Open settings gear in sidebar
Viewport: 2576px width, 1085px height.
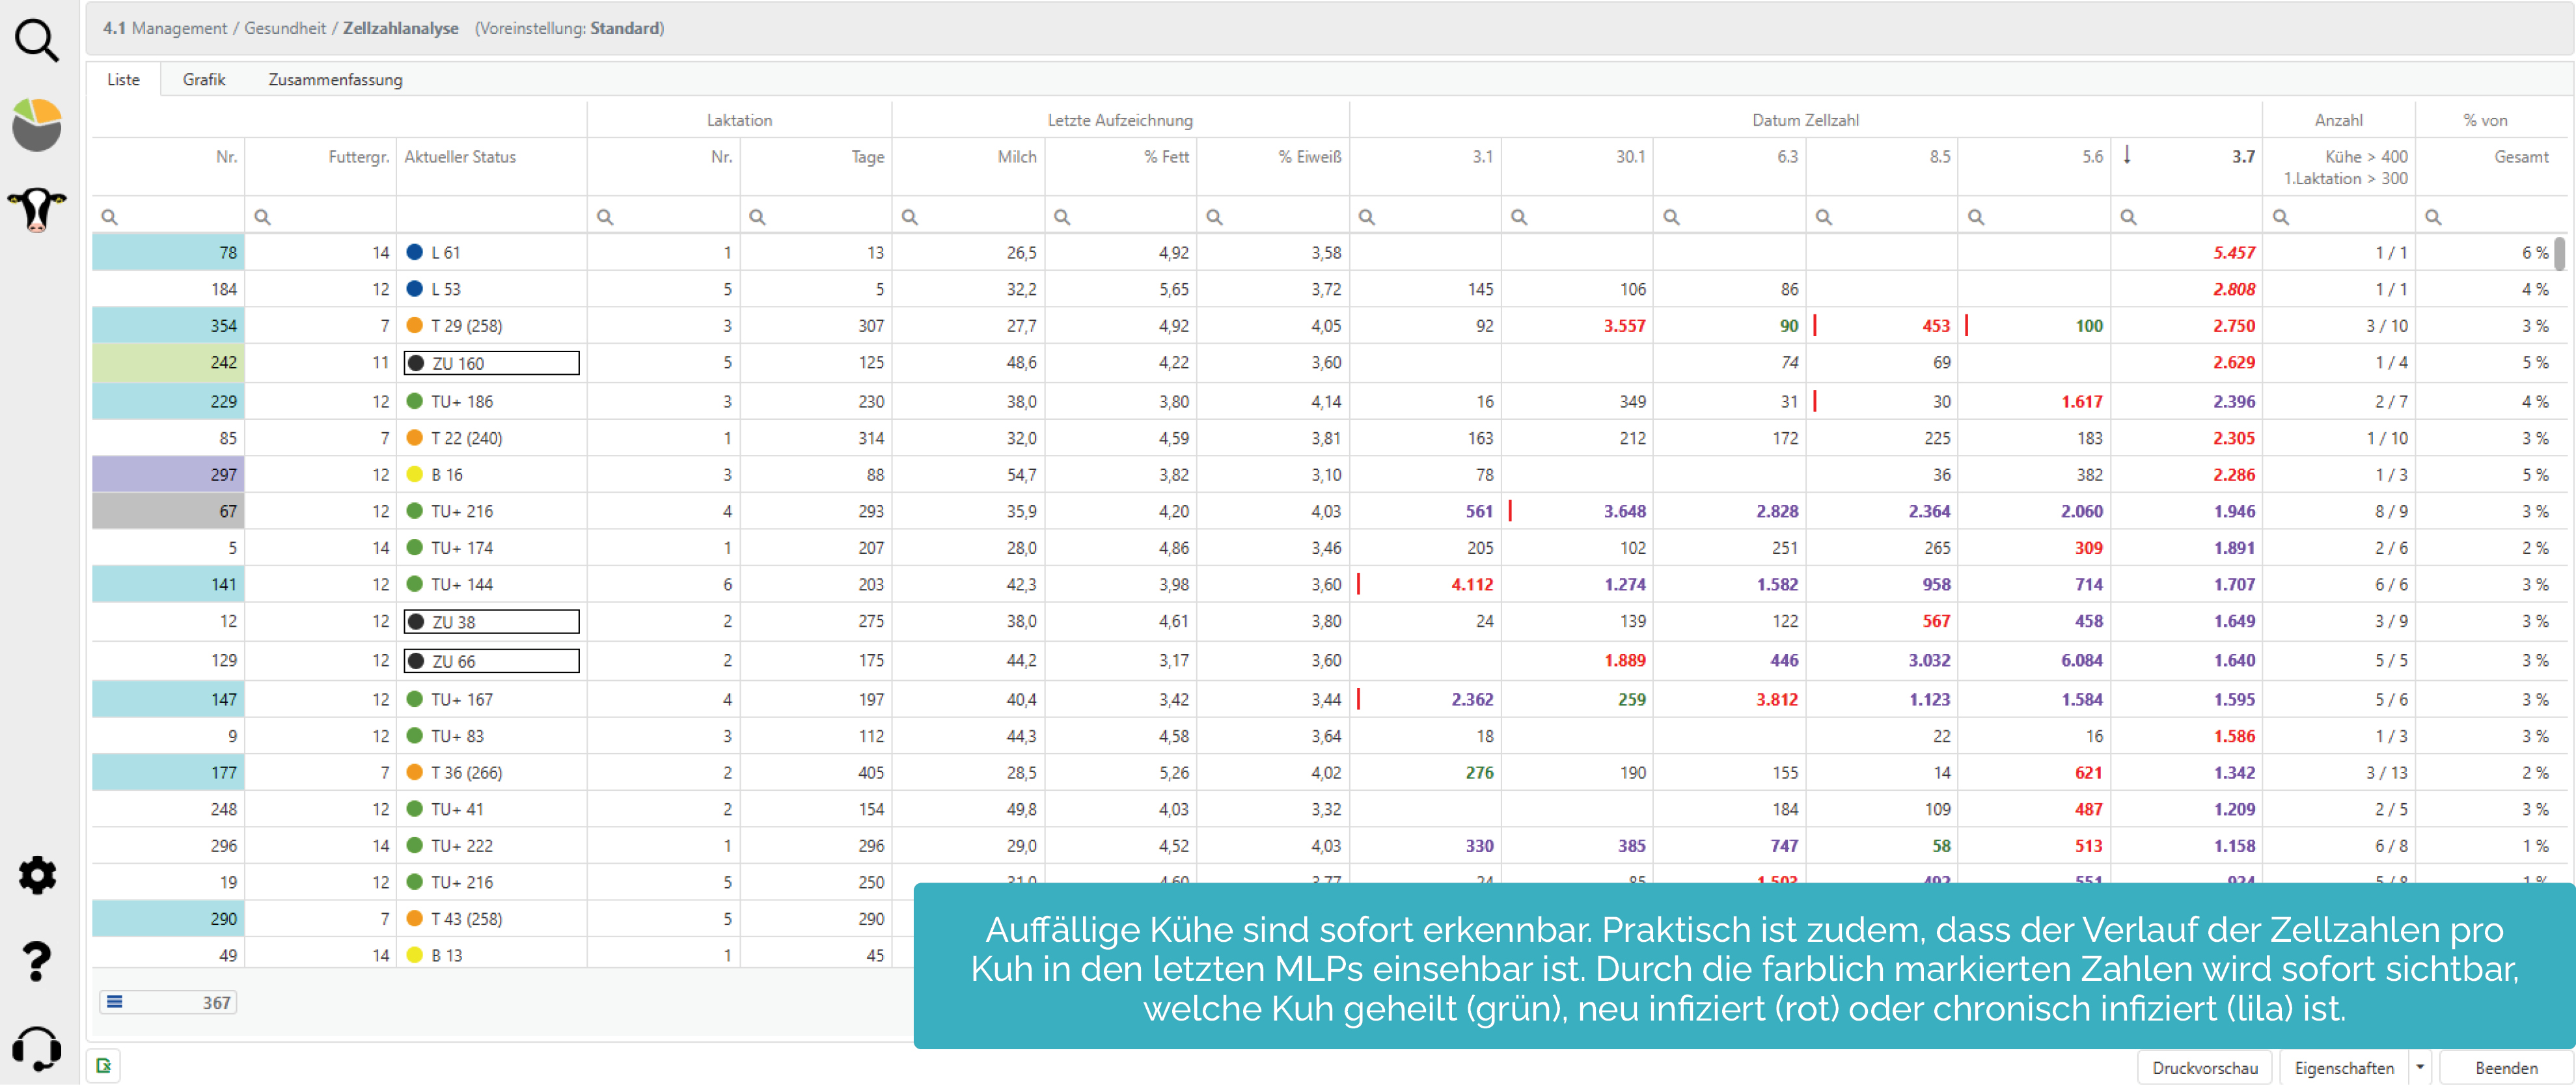[x=37, y=875]
